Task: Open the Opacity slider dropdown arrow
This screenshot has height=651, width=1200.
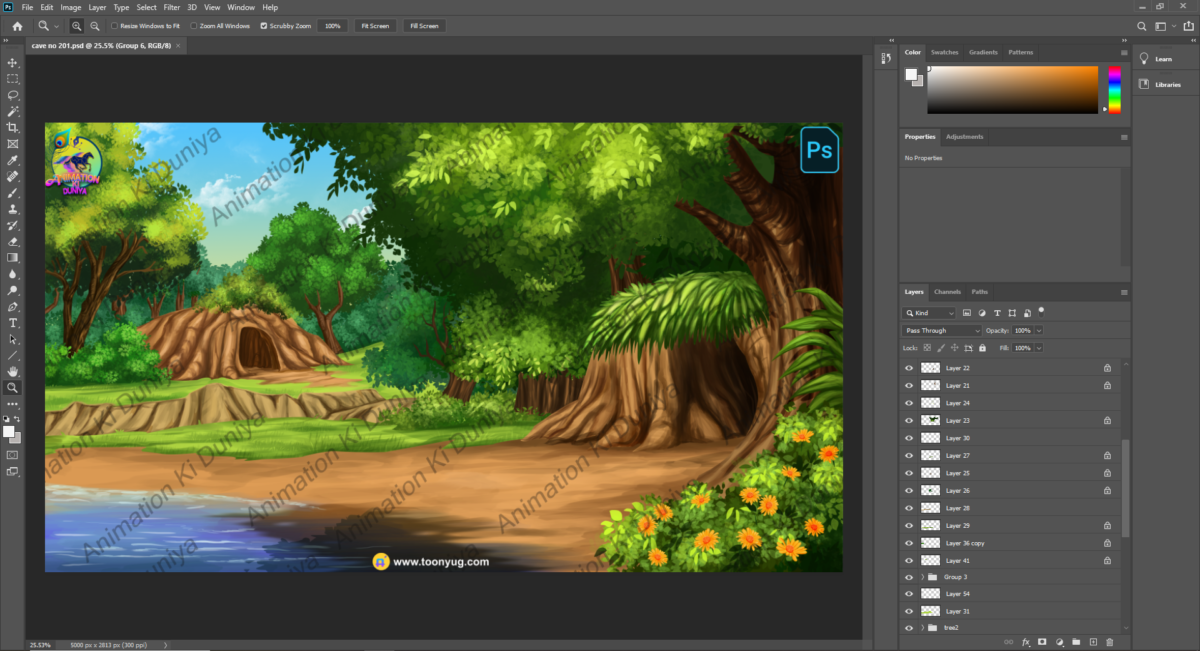Action: click(1039, 330)
